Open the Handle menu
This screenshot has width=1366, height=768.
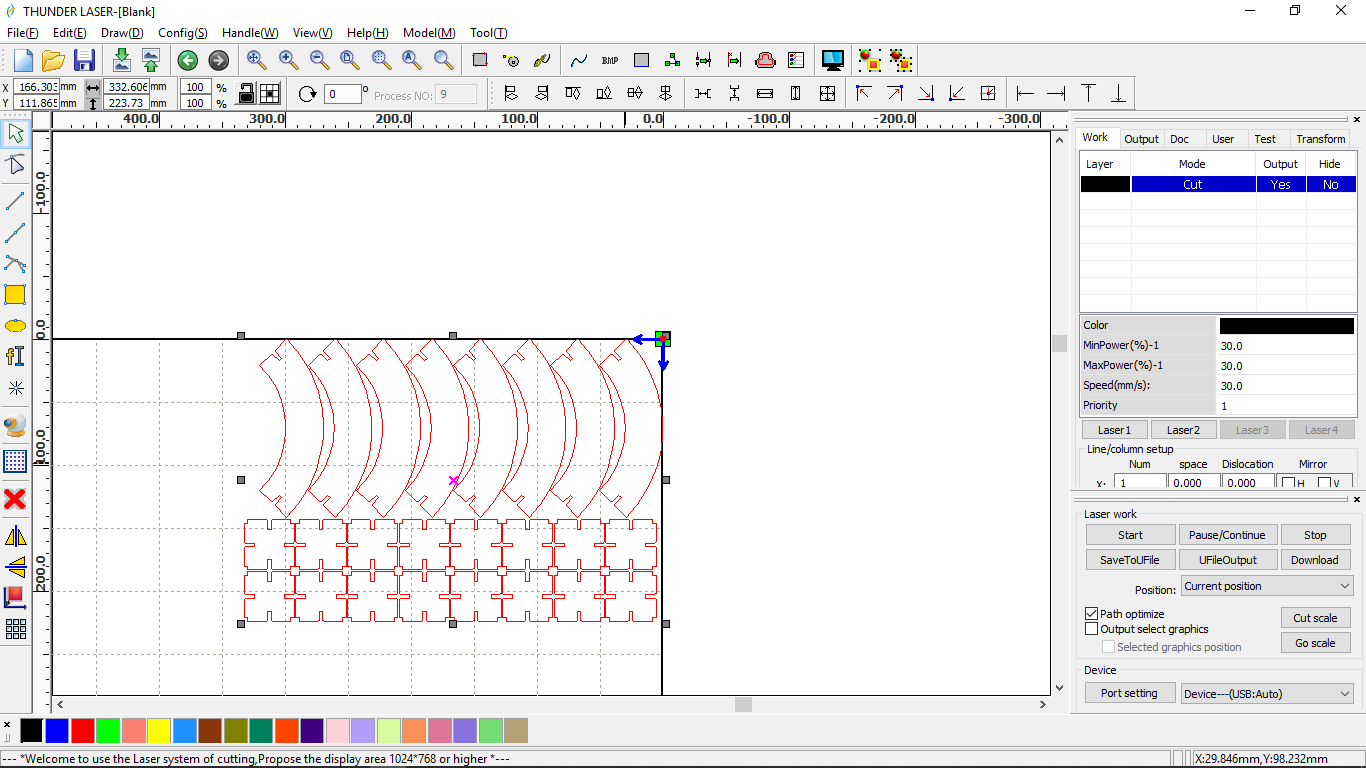tap(249, 33)
